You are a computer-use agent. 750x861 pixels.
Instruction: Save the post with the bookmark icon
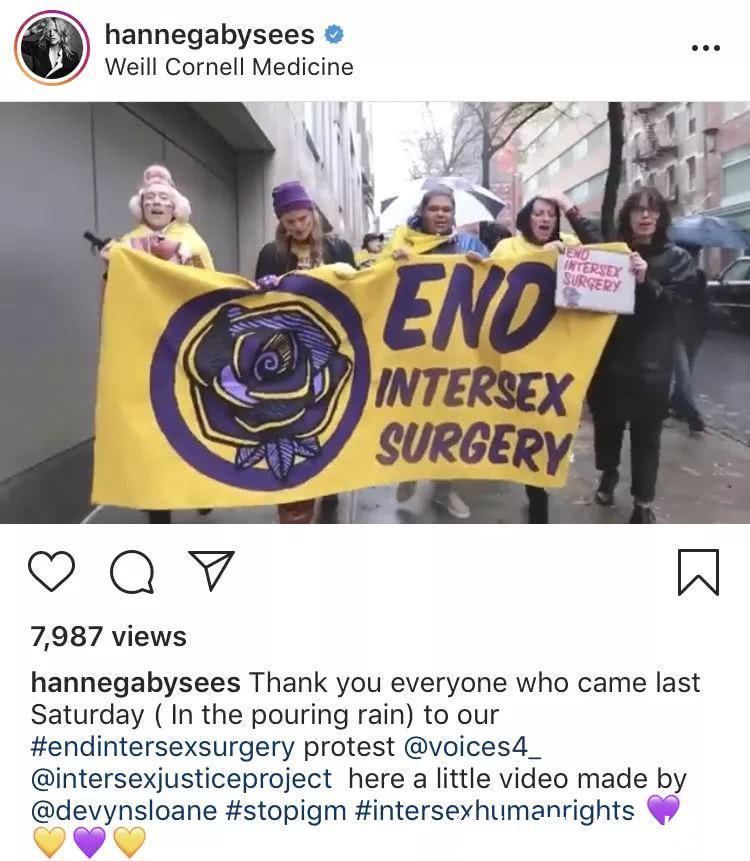[x=698, y=572]
